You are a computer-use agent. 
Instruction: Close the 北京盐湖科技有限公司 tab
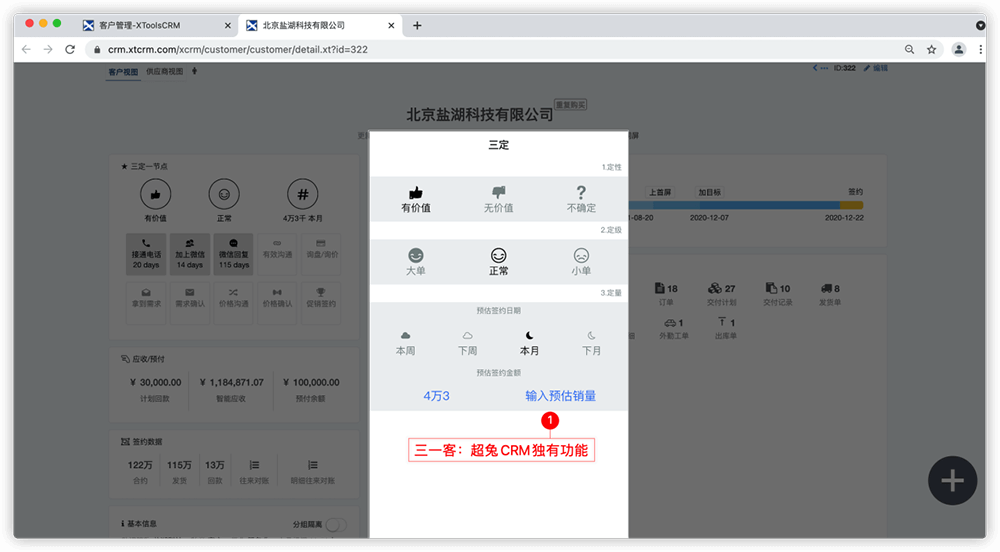(391, 25)
